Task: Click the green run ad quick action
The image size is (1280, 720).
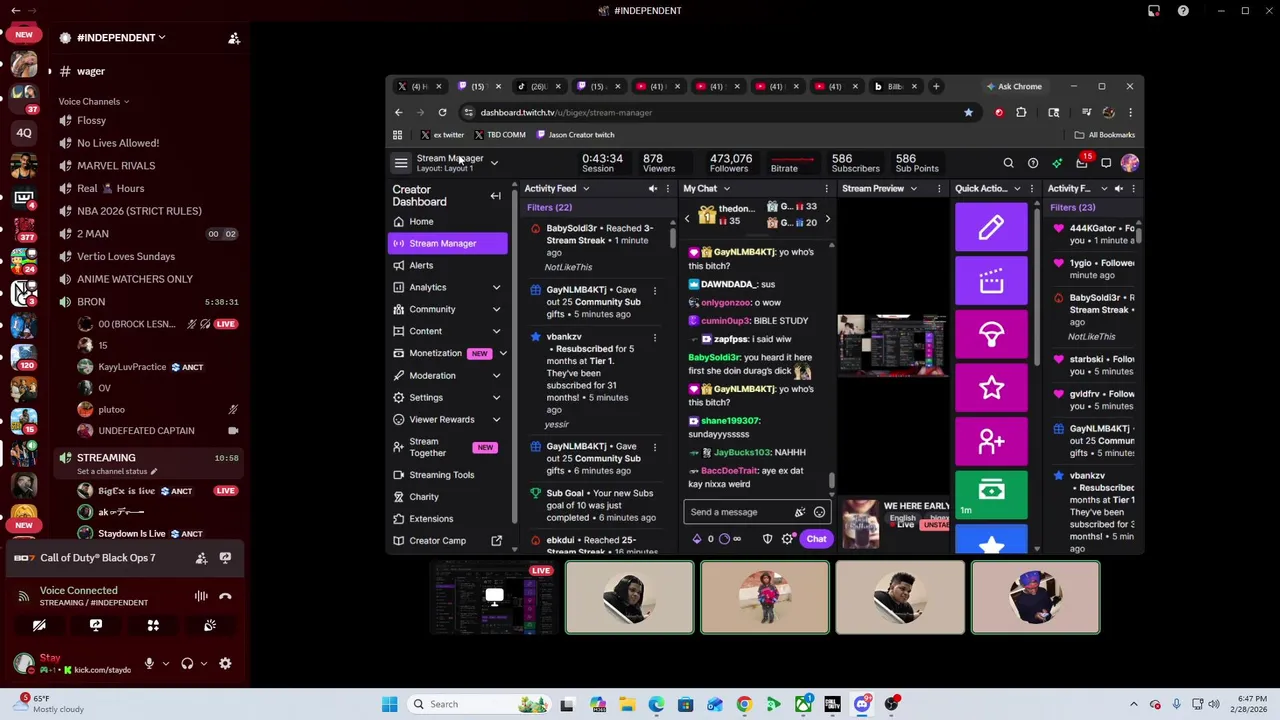Action: [991, 495]
